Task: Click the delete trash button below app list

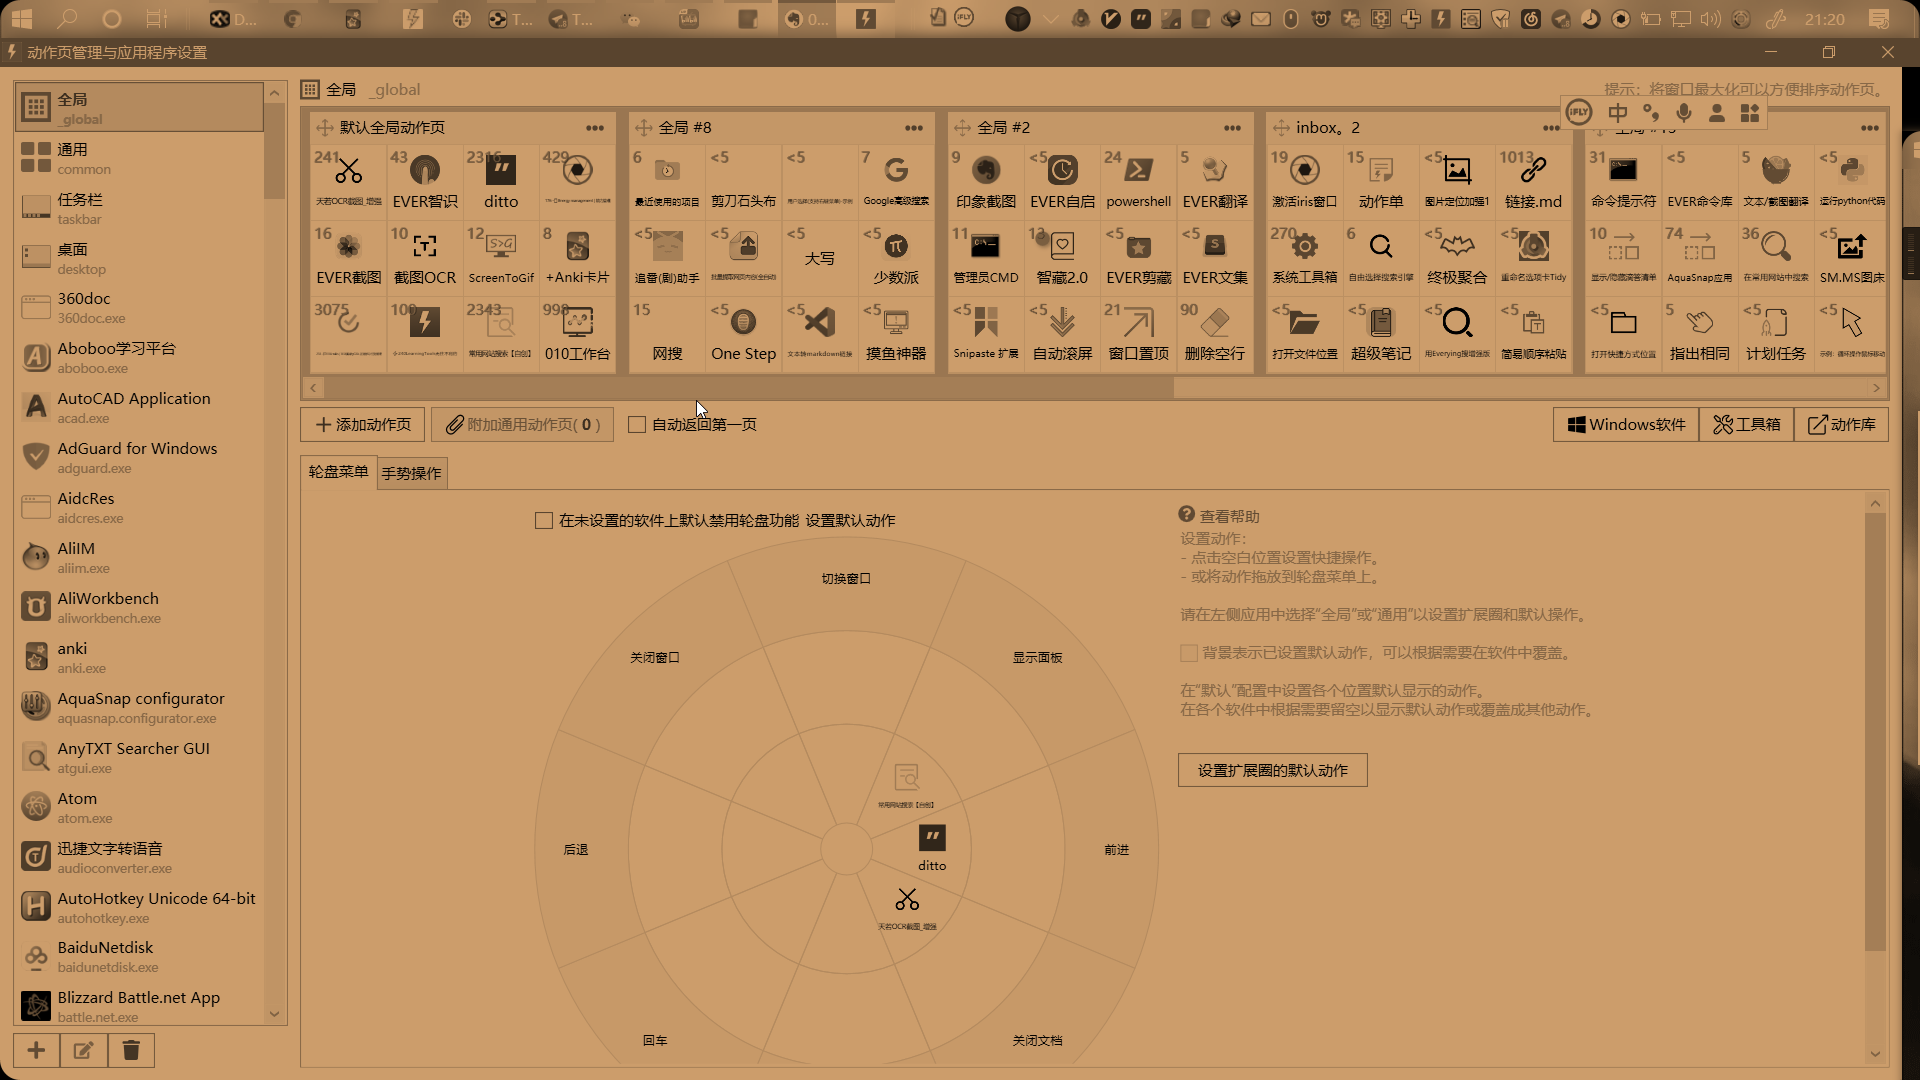Action: [x=131, y=1050]
